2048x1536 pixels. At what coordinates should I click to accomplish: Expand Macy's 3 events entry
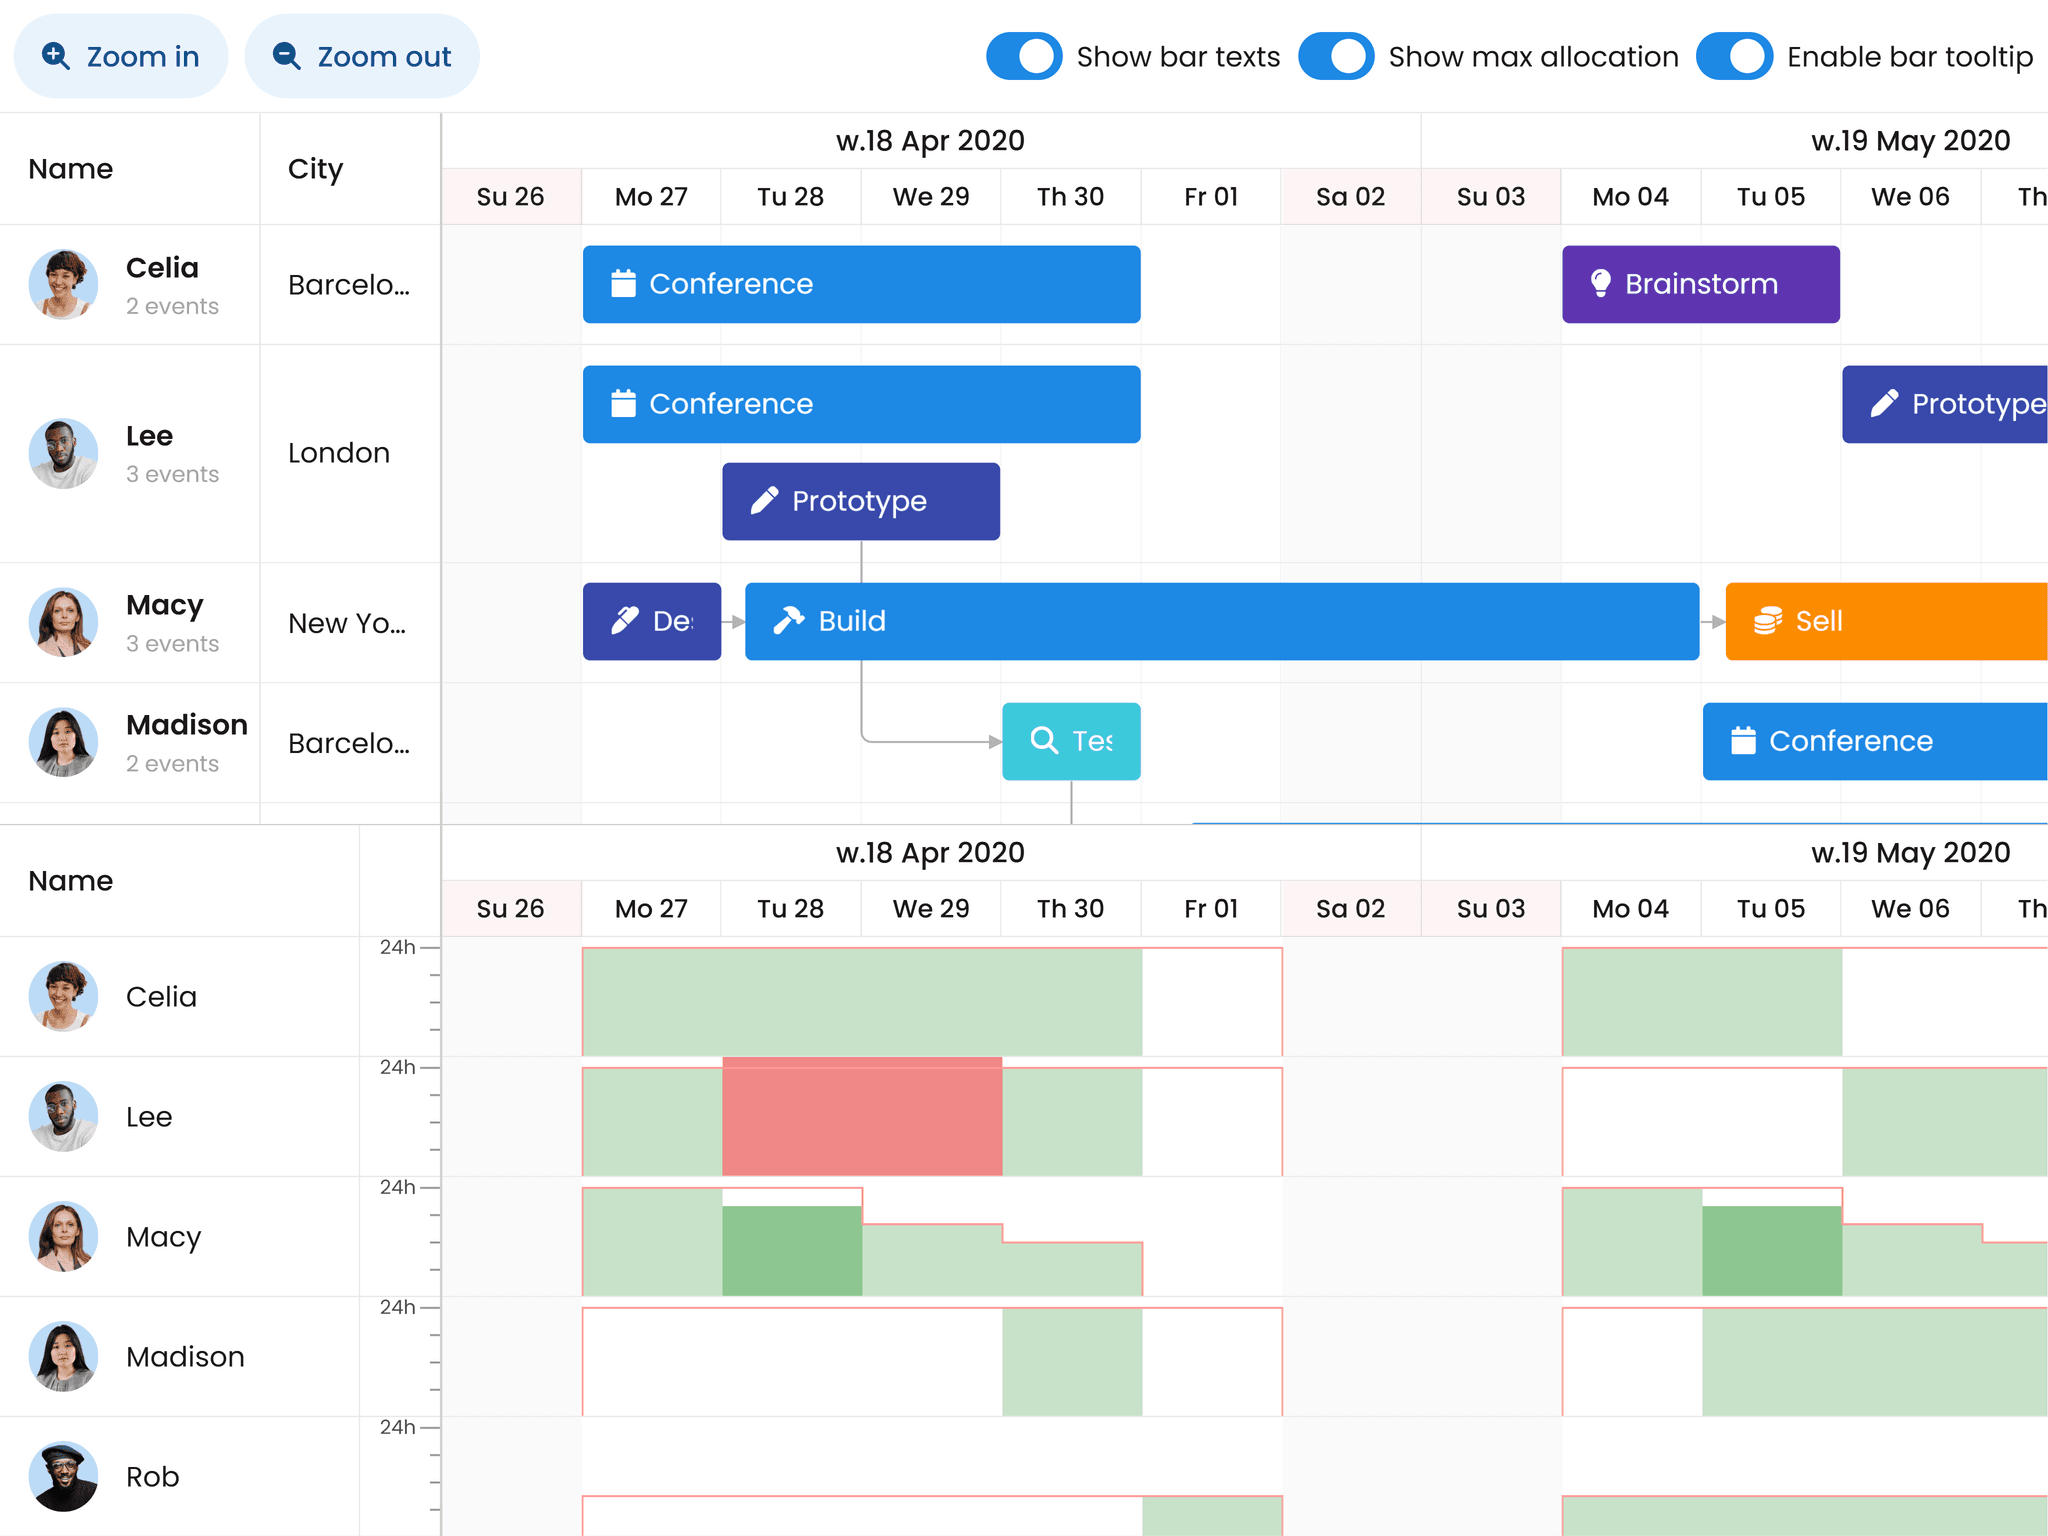pyautogui.click(x=172, y=643)
